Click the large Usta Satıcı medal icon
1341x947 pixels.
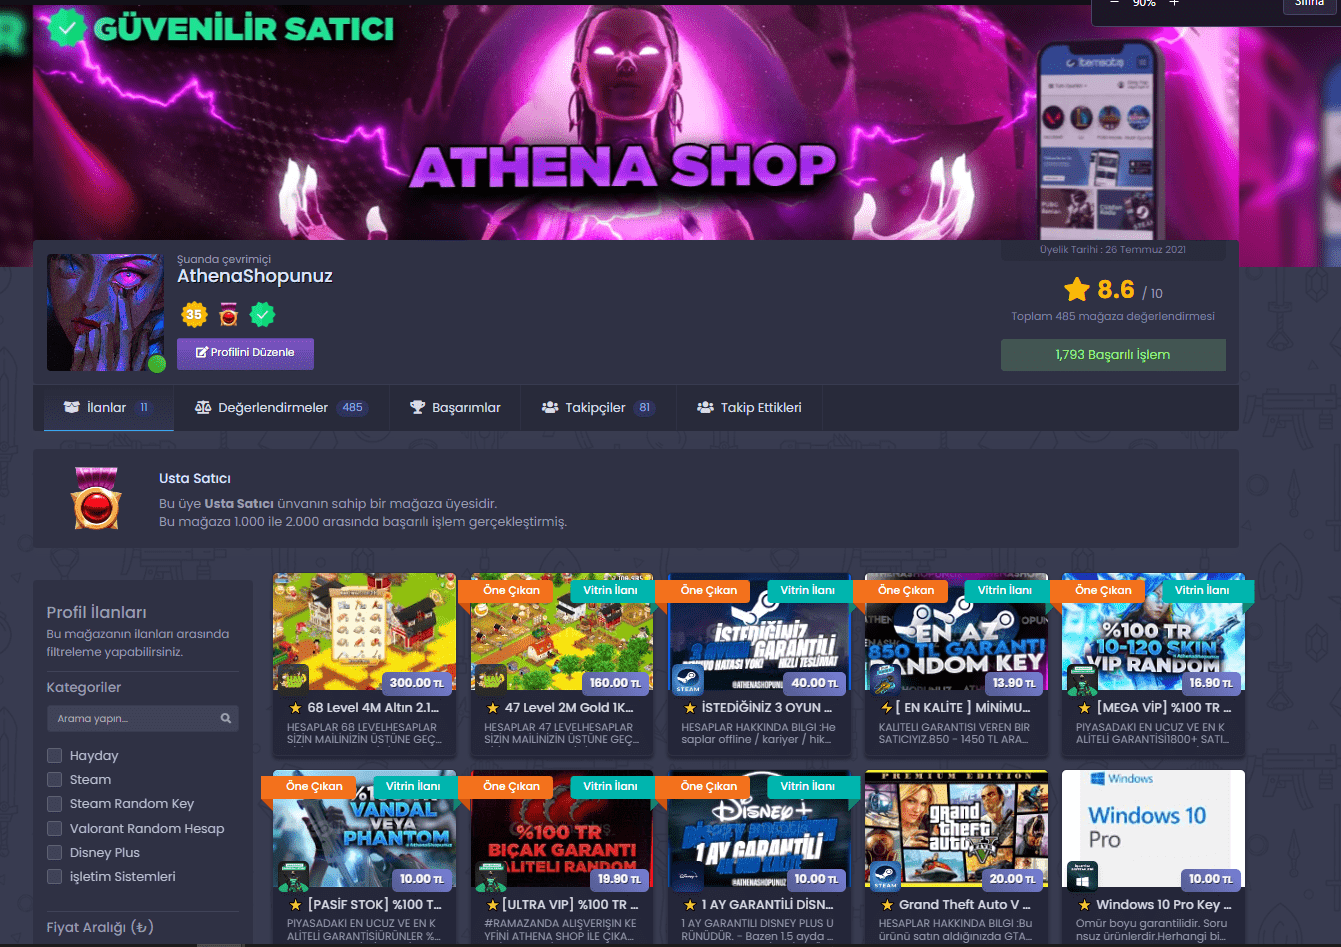click(x=96, y=497)
